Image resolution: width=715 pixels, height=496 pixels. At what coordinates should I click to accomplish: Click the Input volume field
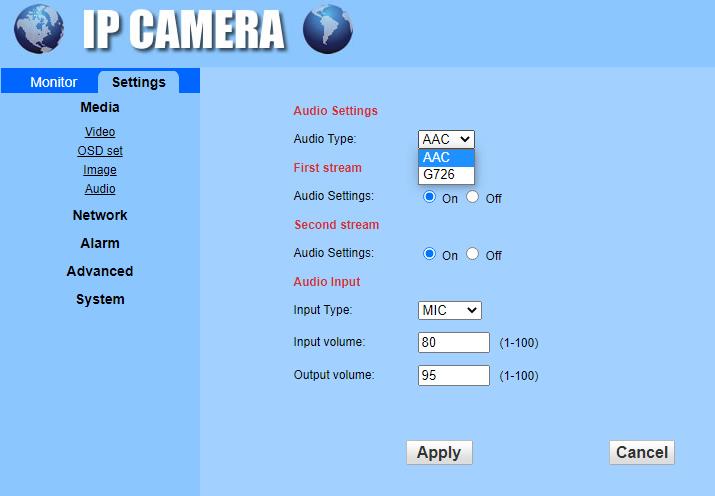click(x=454, y=343)
